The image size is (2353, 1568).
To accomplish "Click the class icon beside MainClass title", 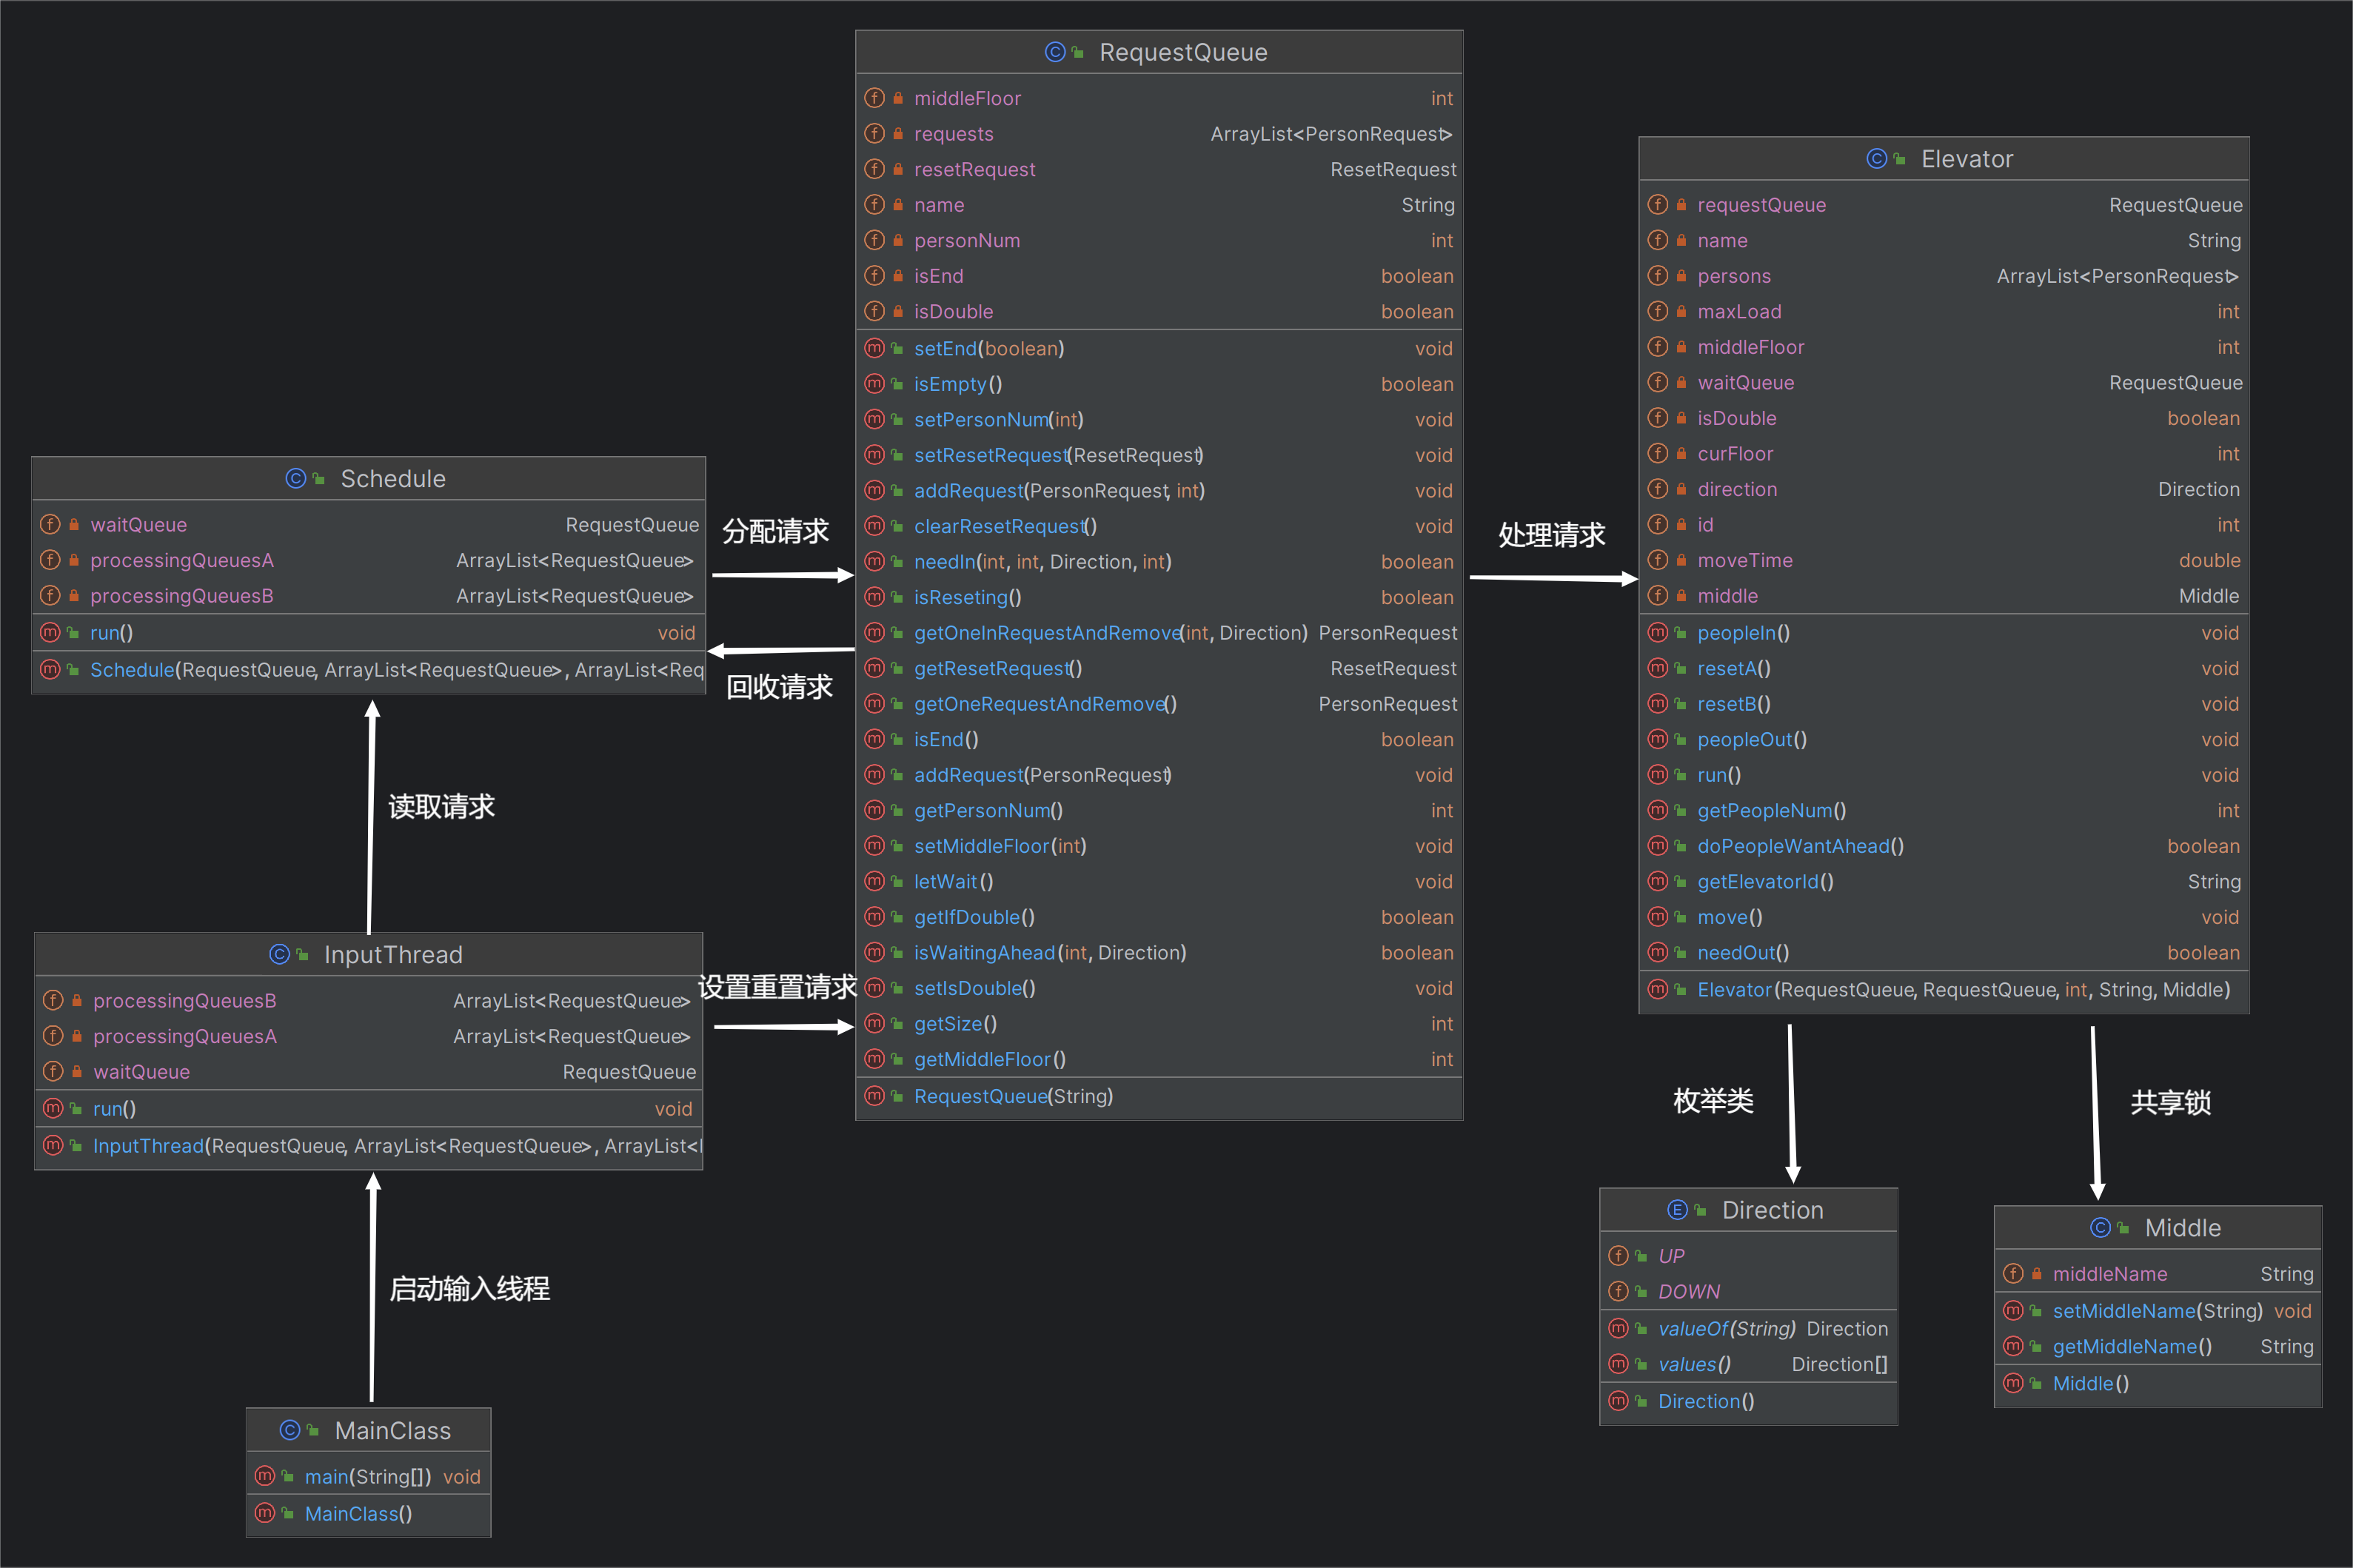I will tap(290, 1431).
